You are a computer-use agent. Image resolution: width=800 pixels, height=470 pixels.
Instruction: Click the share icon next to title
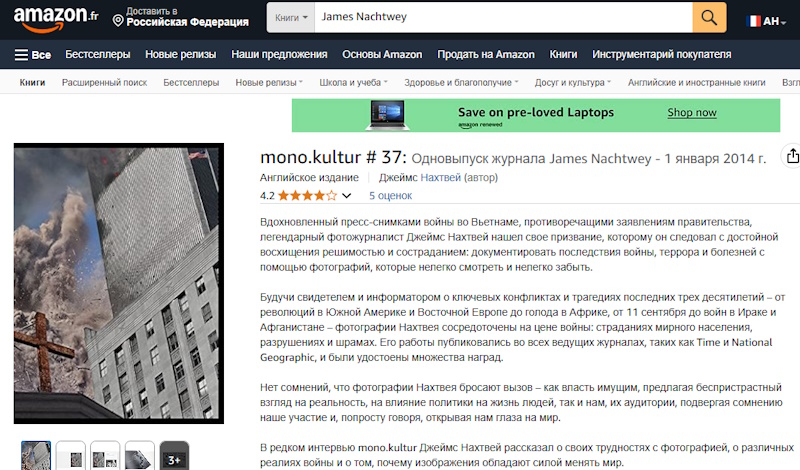coord(791,156)
